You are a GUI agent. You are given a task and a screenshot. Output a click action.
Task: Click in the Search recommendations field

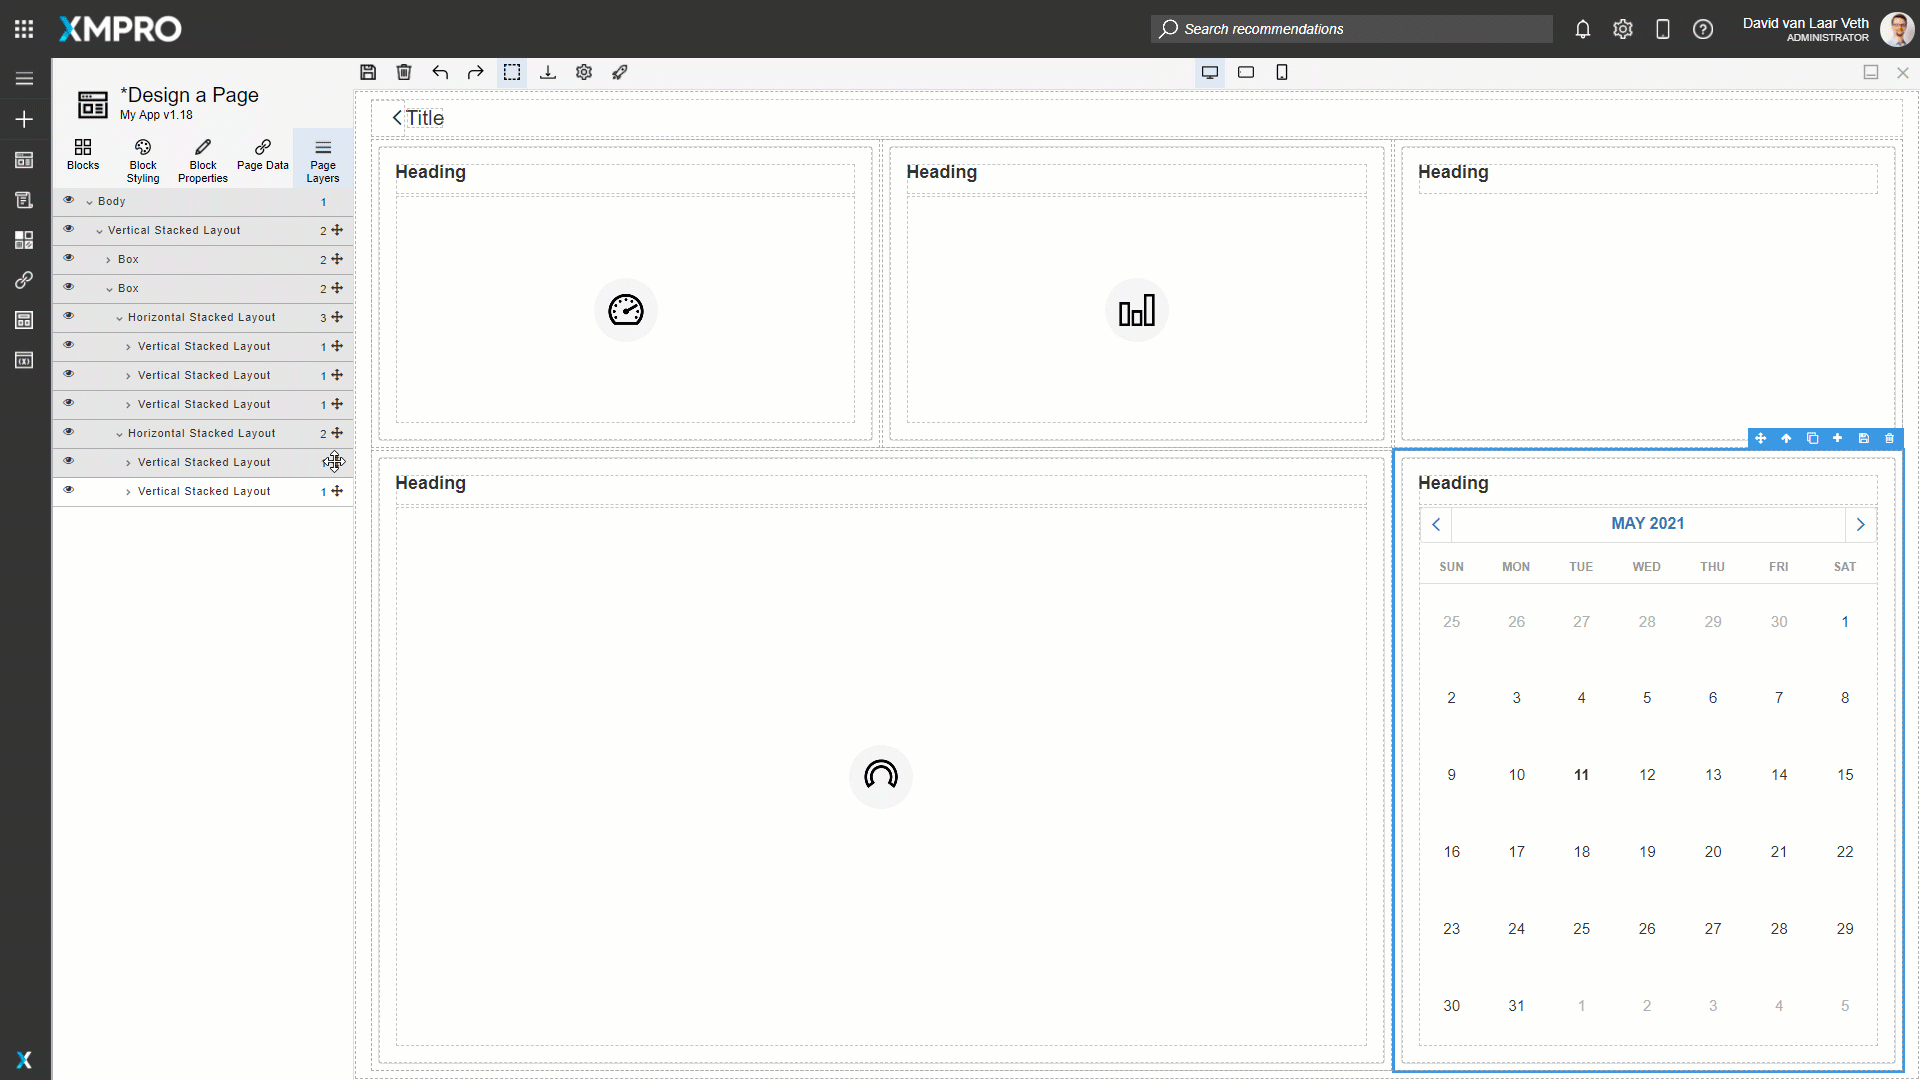click(x=1352, y=29)
